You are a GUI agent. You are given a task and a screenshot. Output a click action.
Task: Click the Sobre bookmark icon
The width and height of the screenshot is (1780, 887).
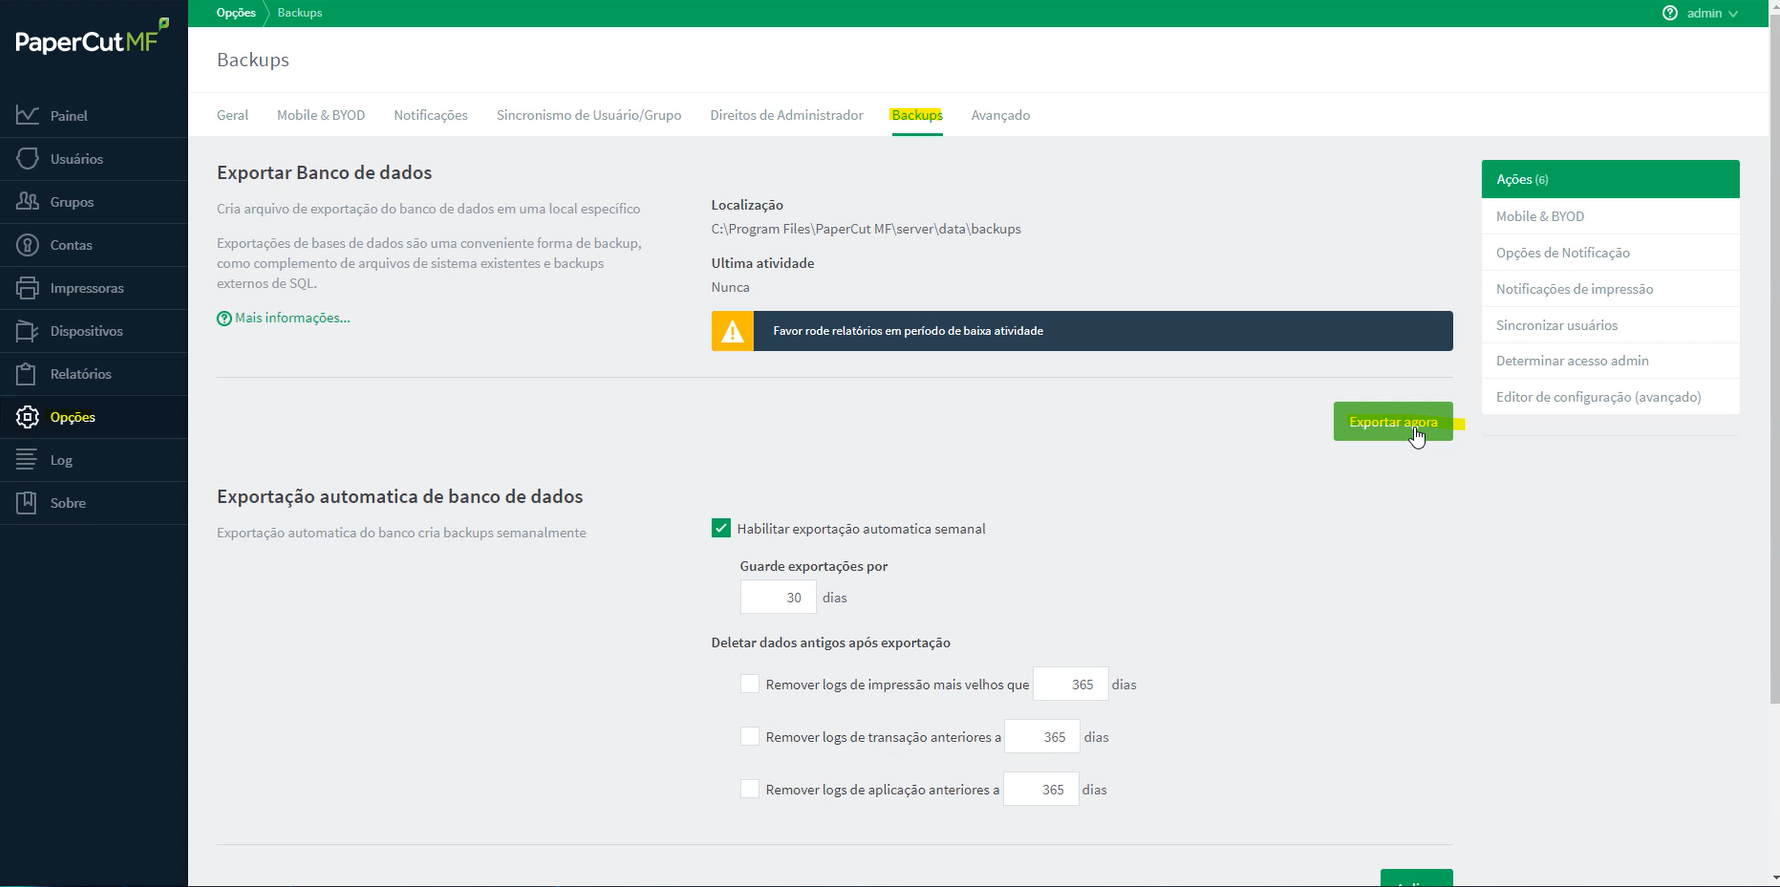point(28,502)
